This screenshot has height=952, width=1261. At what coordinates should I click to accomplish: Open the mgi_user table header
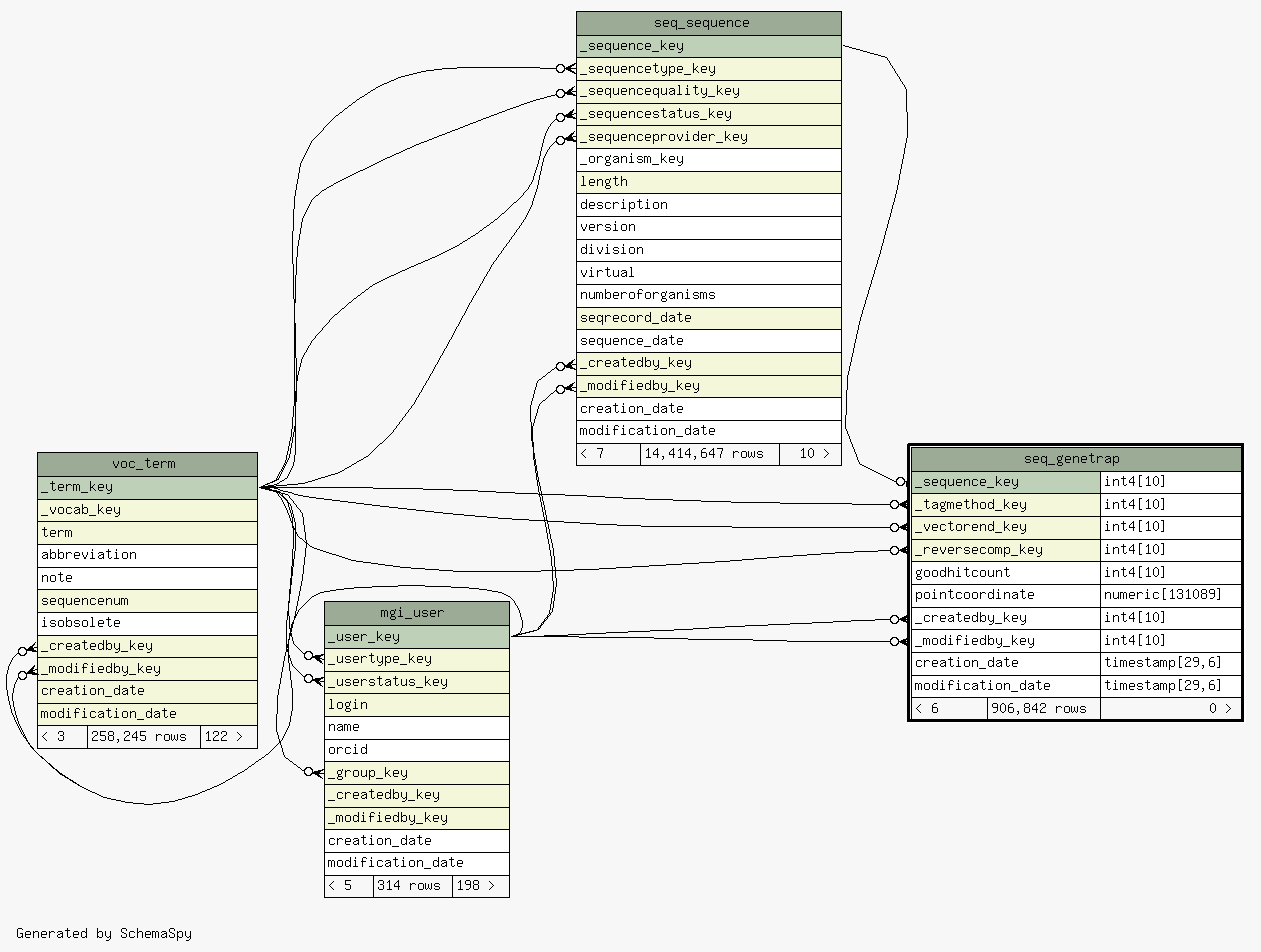pyautogui.click(x=417, y=613)
